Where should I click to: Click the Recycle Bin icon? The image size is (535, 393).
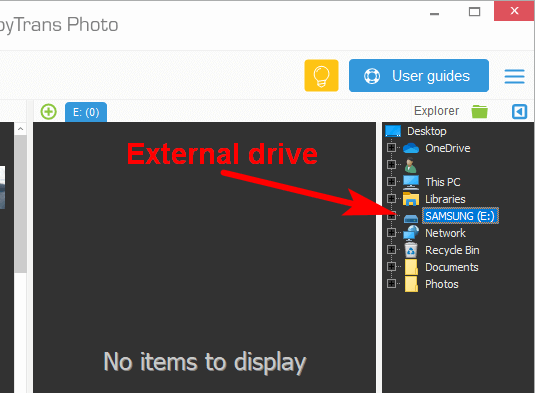tap(411, 250)
